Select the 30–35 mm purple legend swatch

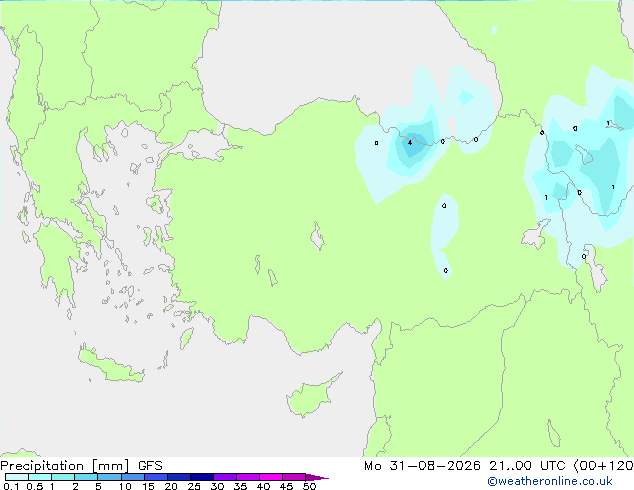(x=225, y=477)
